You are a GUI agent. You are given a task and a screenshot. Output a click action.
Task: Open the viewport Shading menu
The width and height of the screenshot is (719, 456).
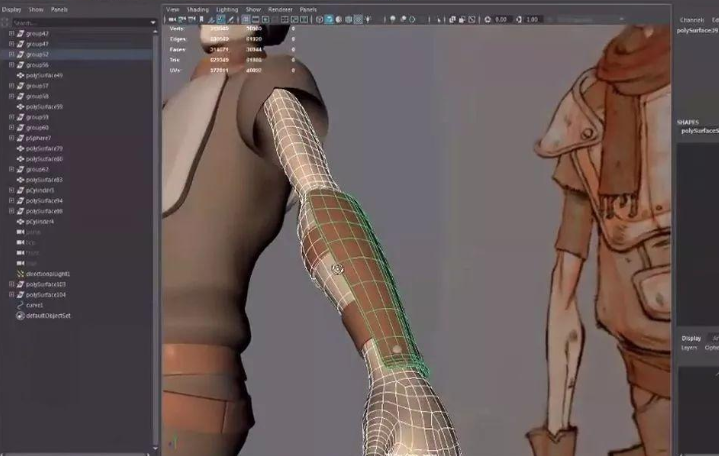tap(197, 9)
